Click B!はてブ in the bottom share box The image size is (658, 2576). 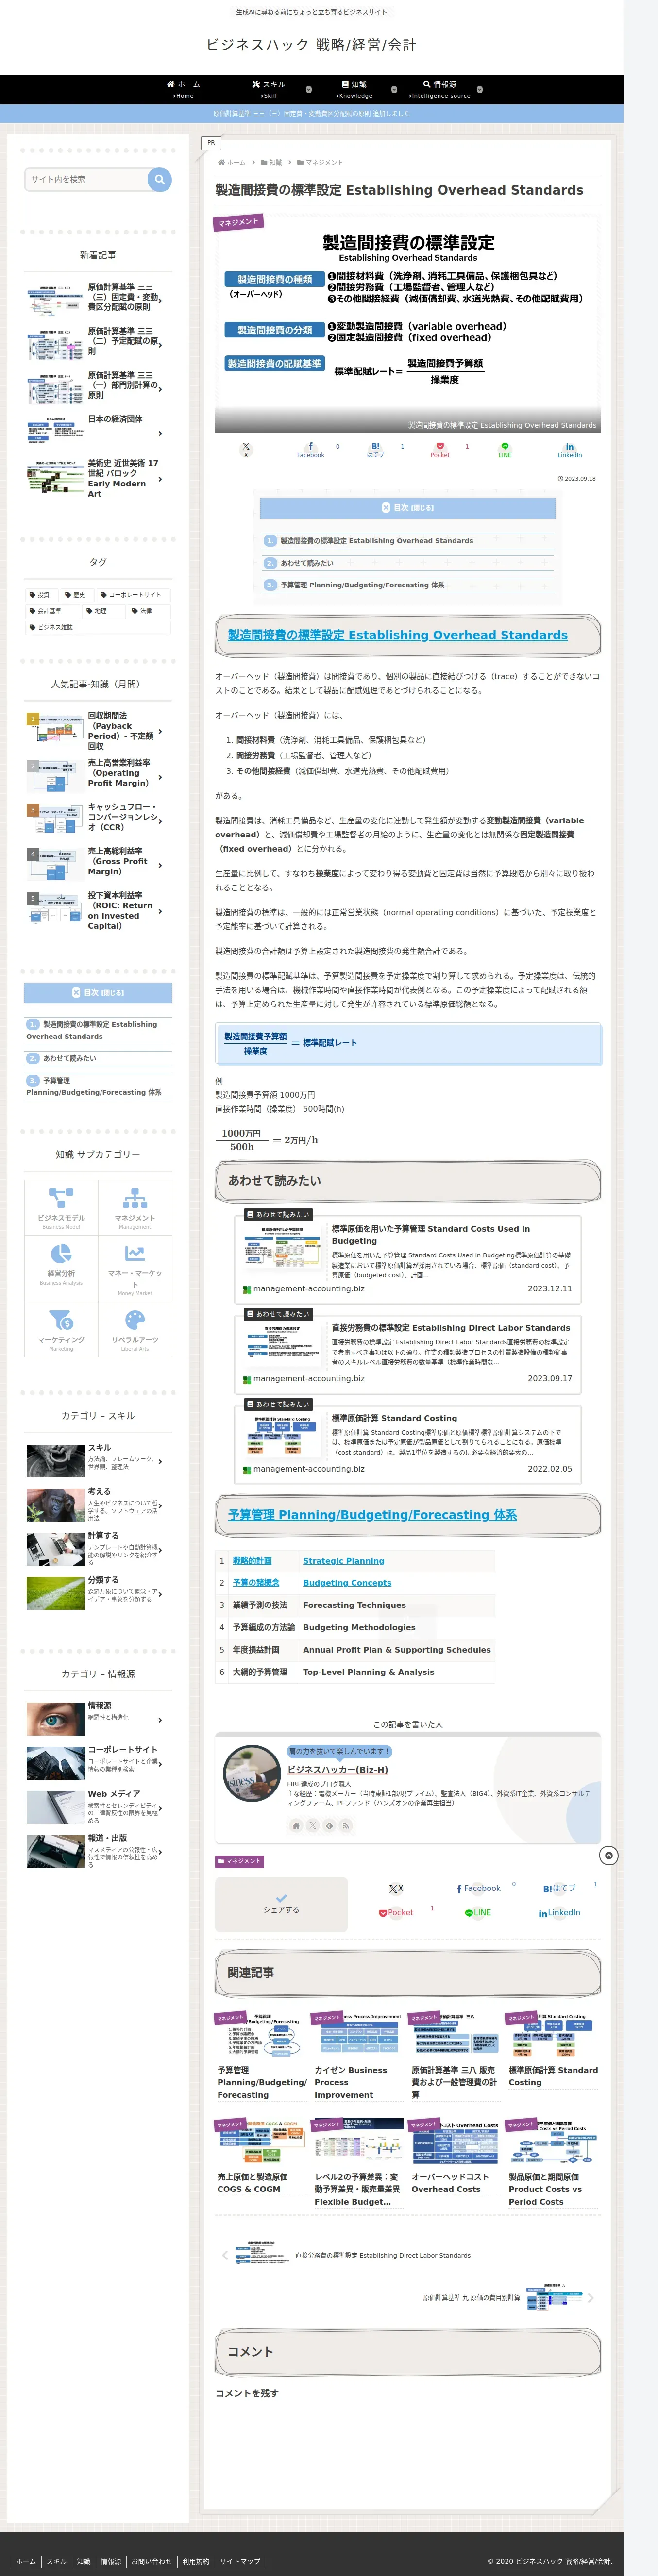(x=560, y=1888)
